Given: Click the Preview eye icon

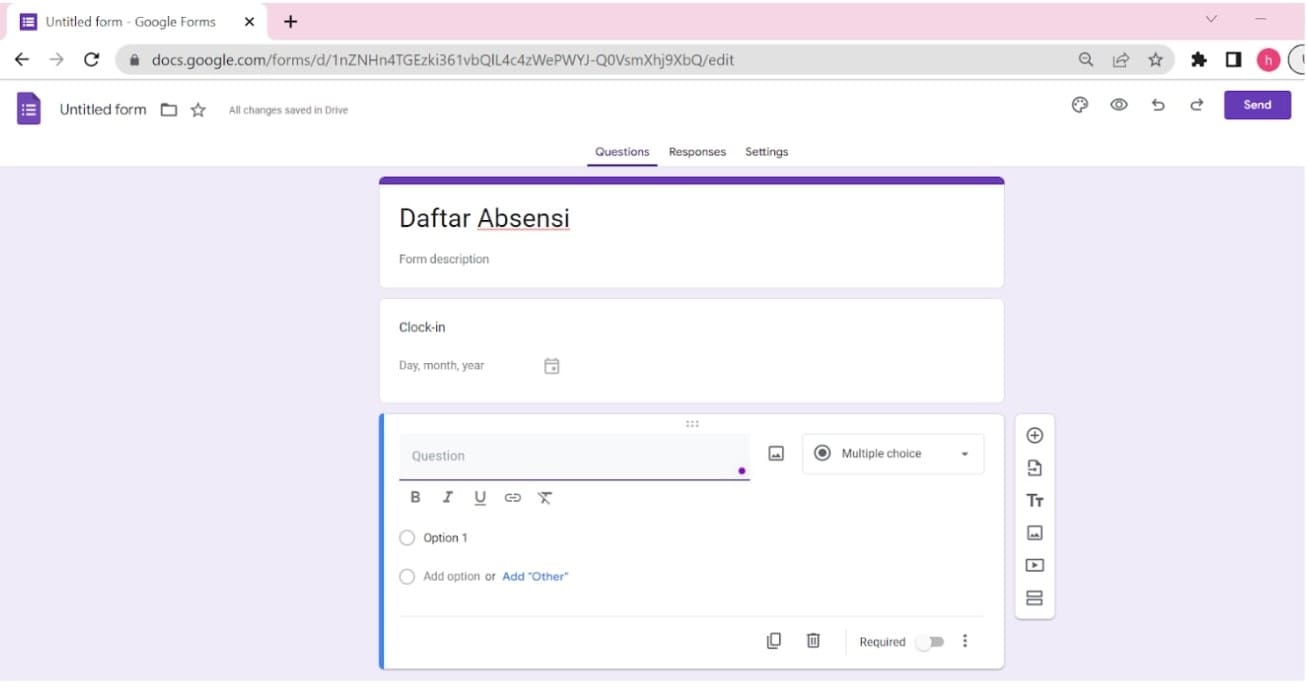Looking at the screenshot, I should tap(1119, 104).
